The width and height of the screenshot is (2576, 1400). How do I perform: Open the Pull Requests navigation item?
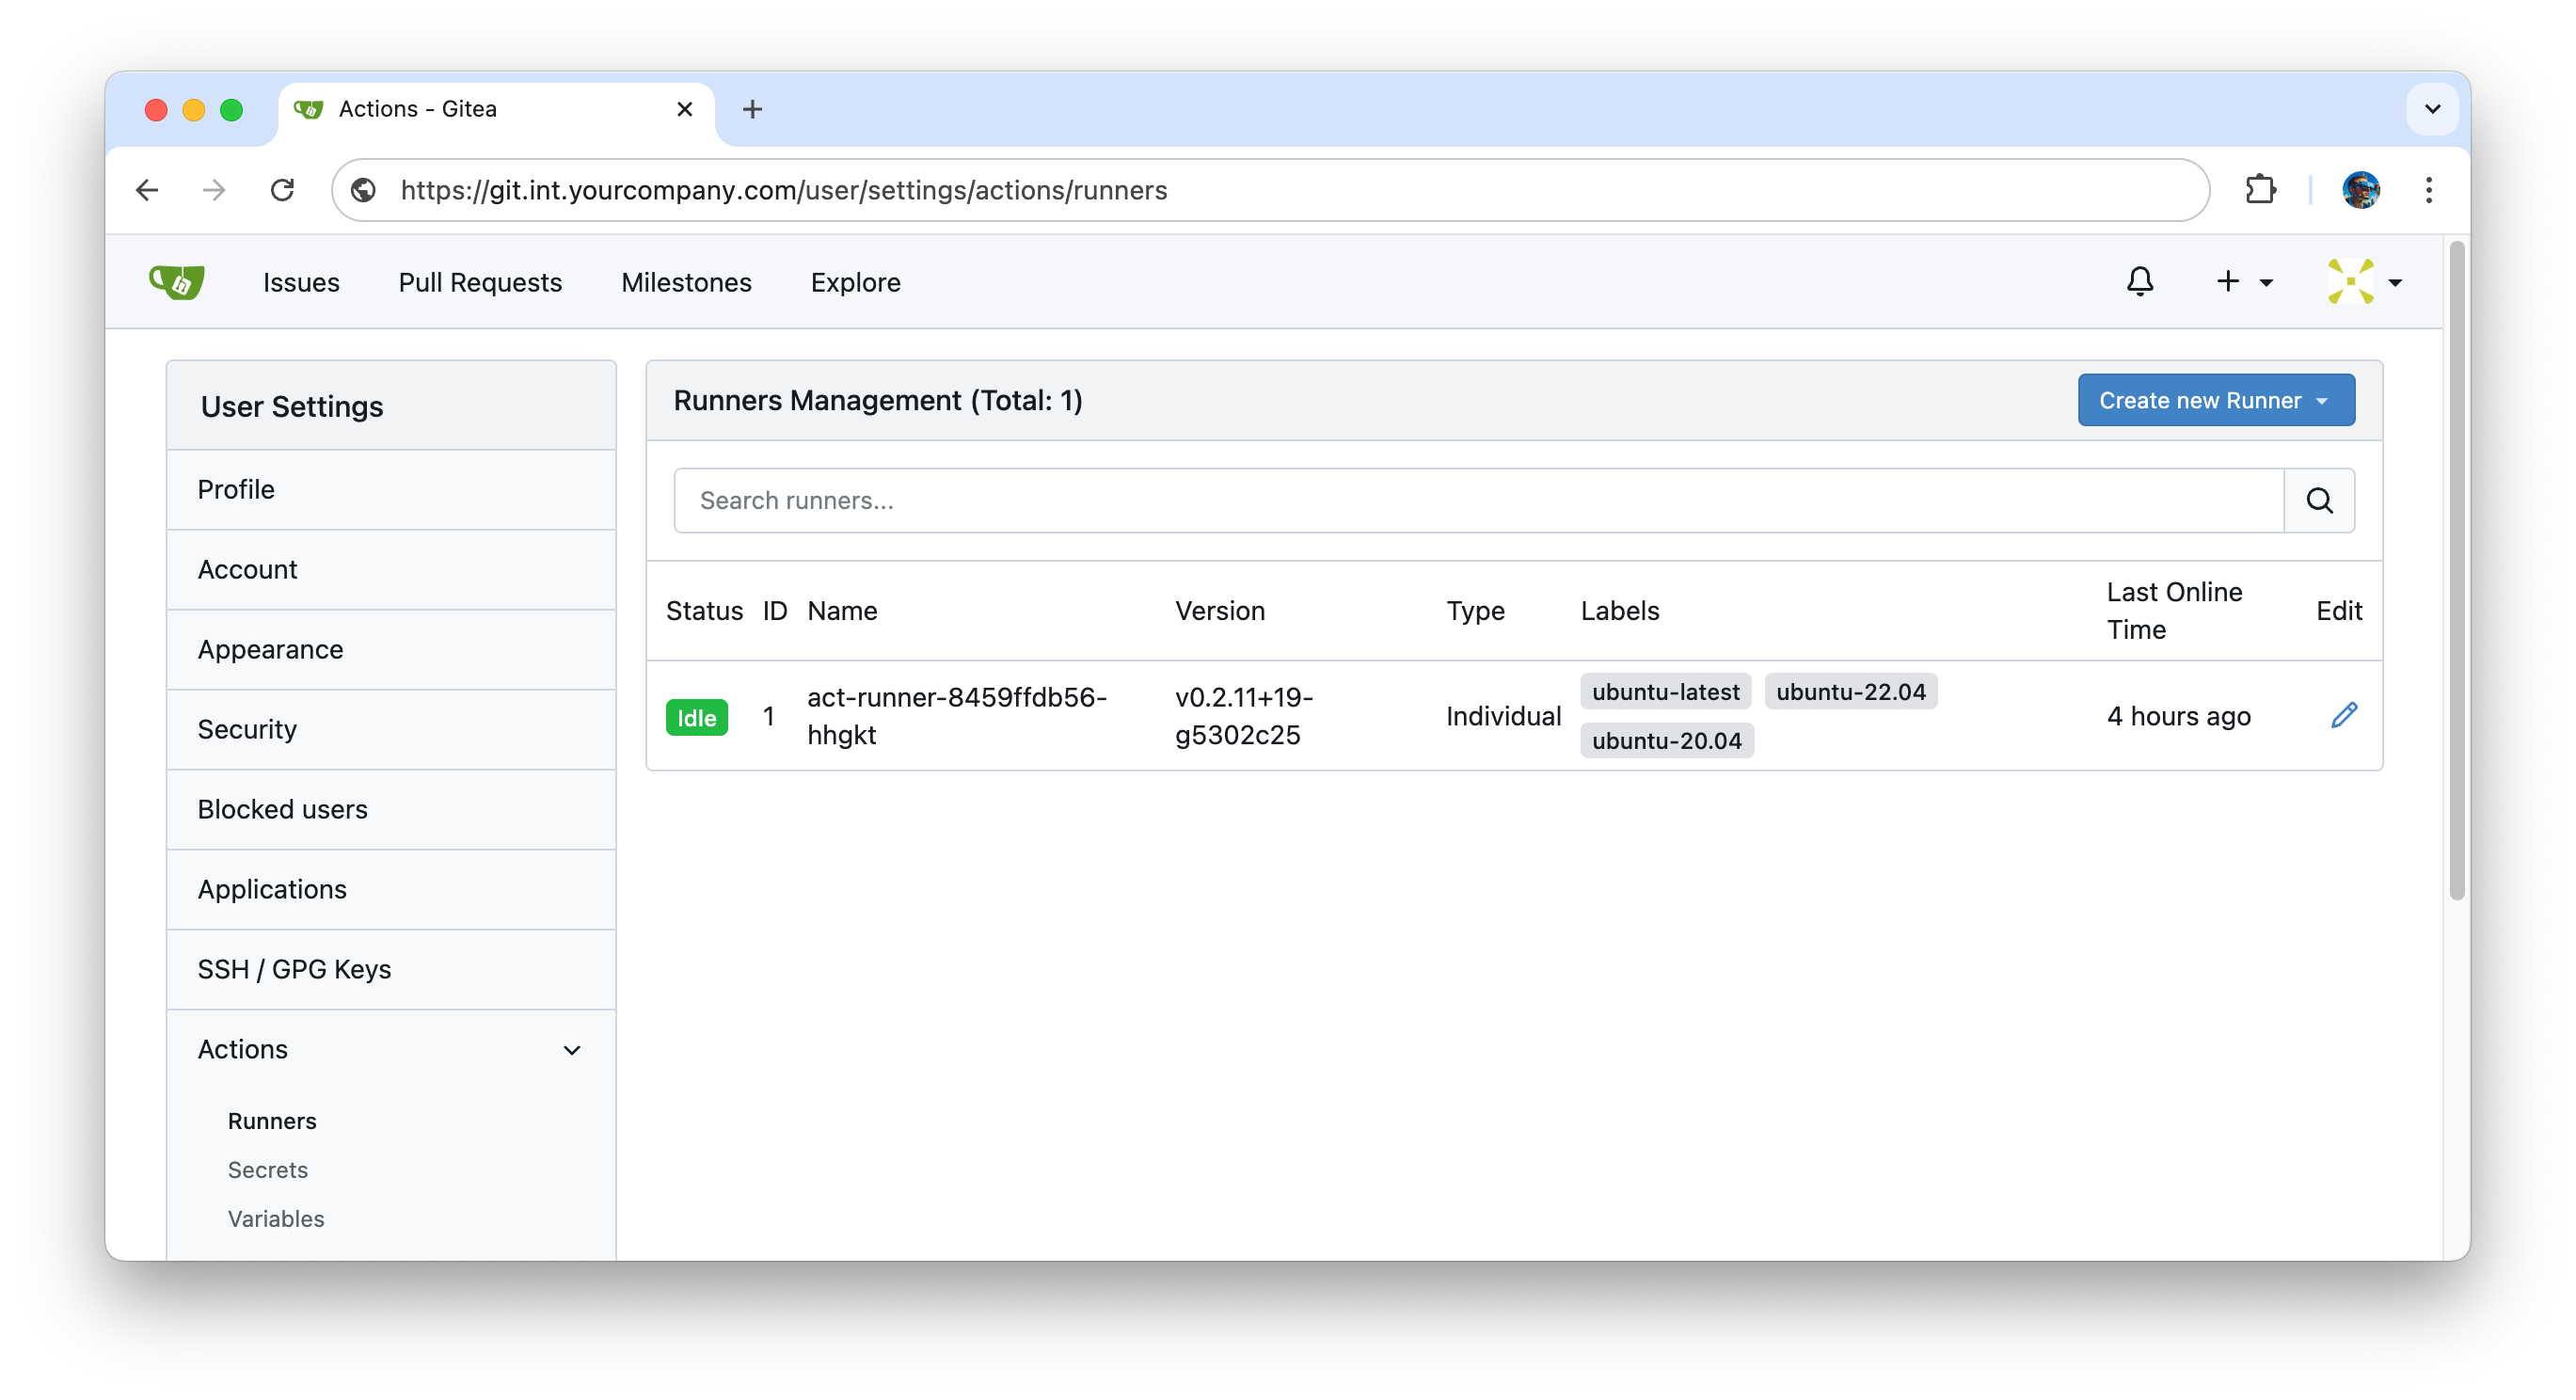[x=480, y=283]
